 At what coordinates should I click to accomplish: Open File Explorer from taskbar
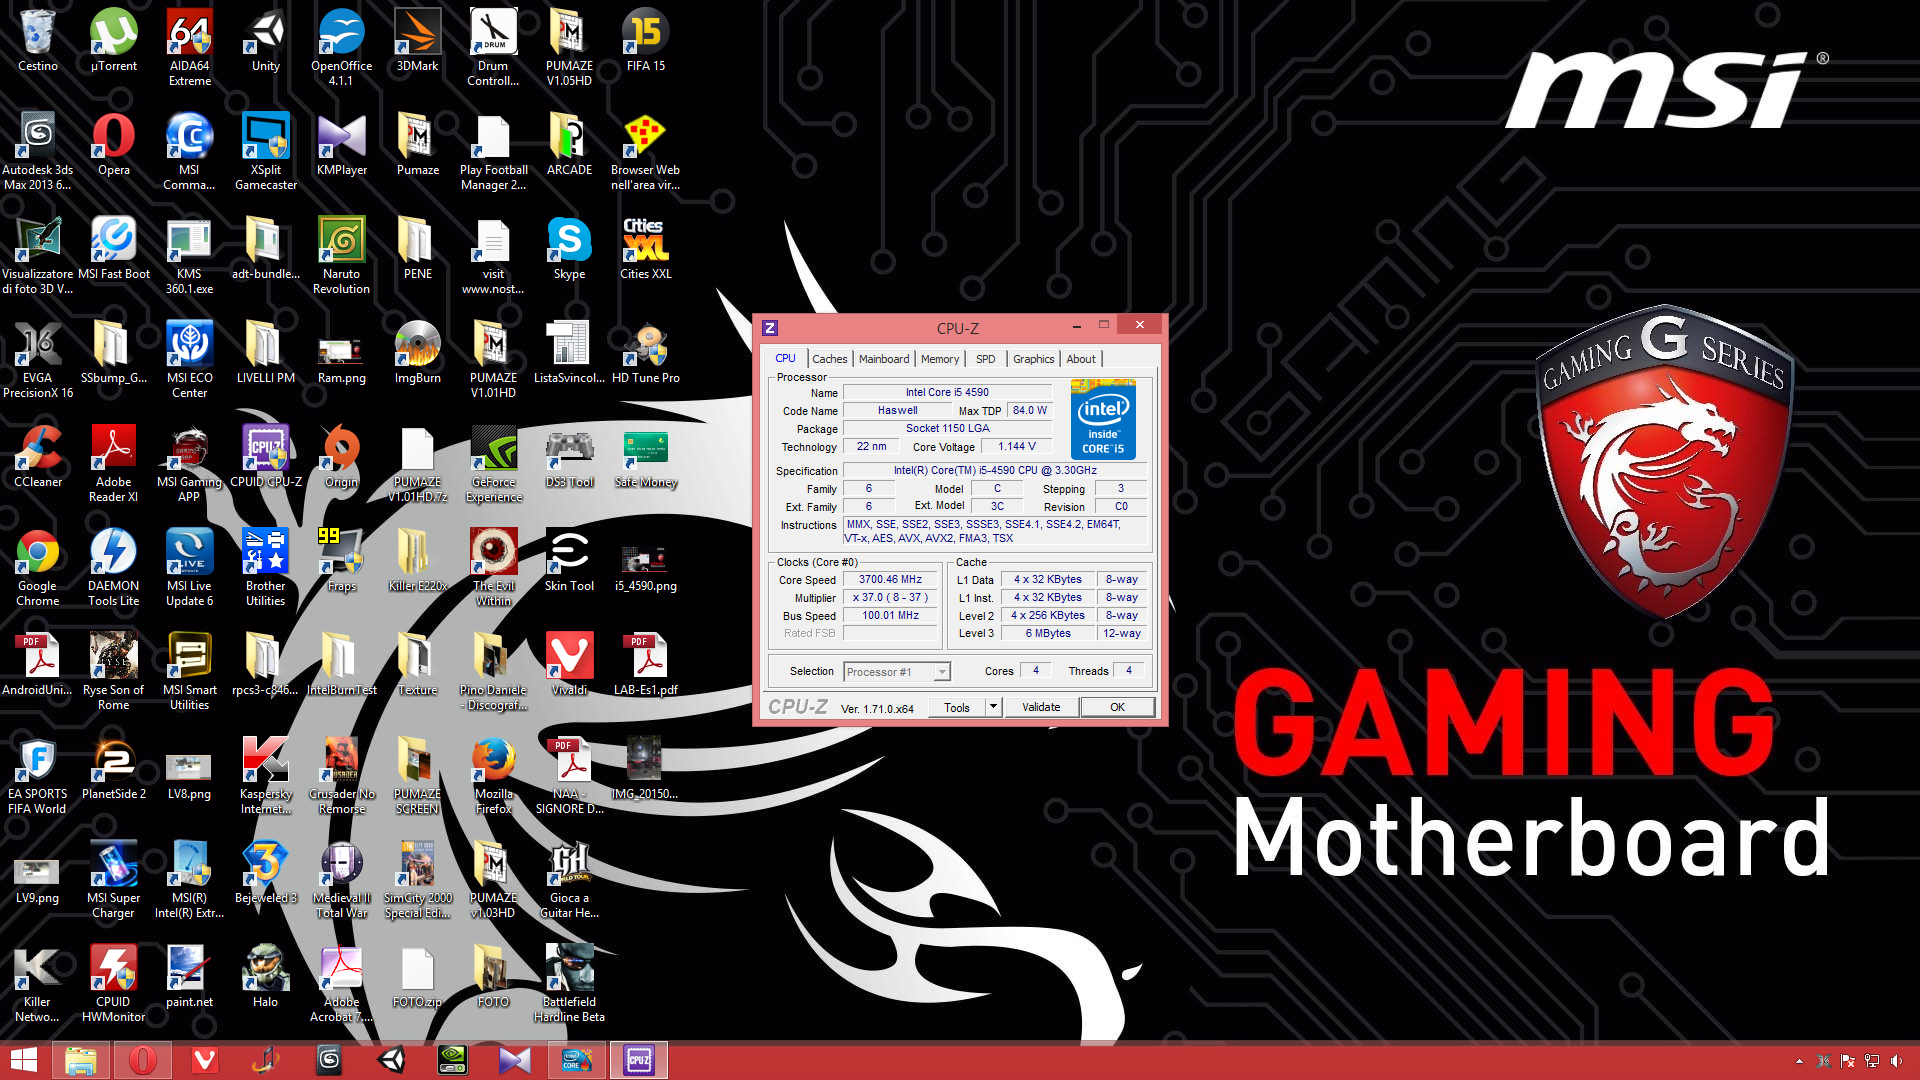80,1060
